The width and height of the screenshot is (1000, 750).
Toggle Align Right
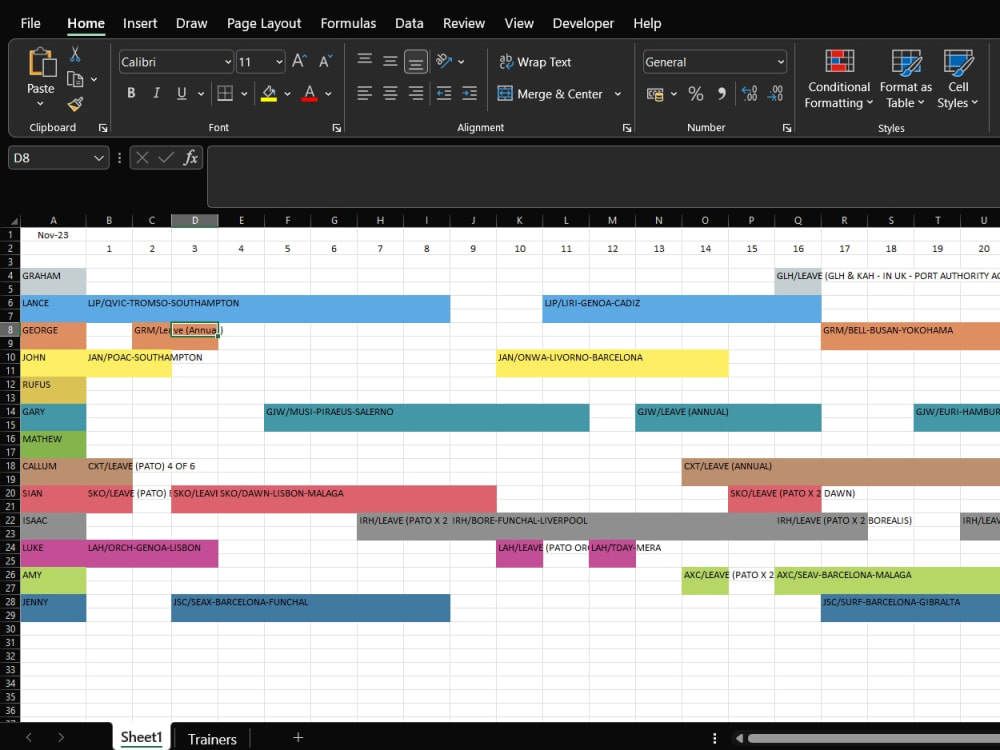416,94
